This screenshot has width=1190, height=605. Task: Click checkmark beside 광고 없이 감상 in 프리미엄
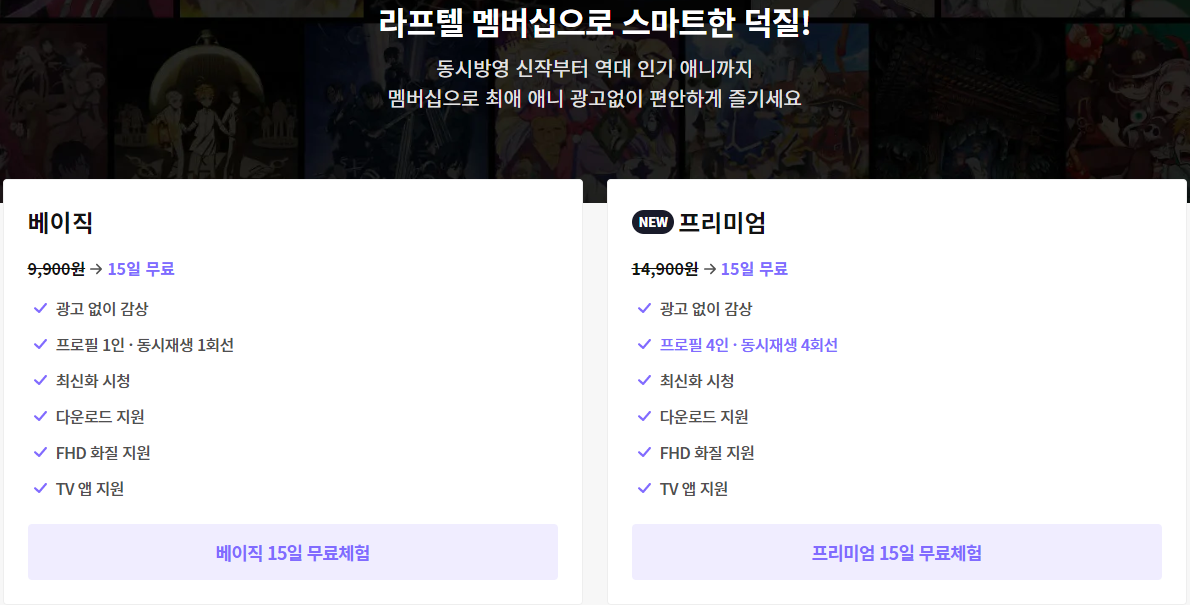(x=644, y=308)
